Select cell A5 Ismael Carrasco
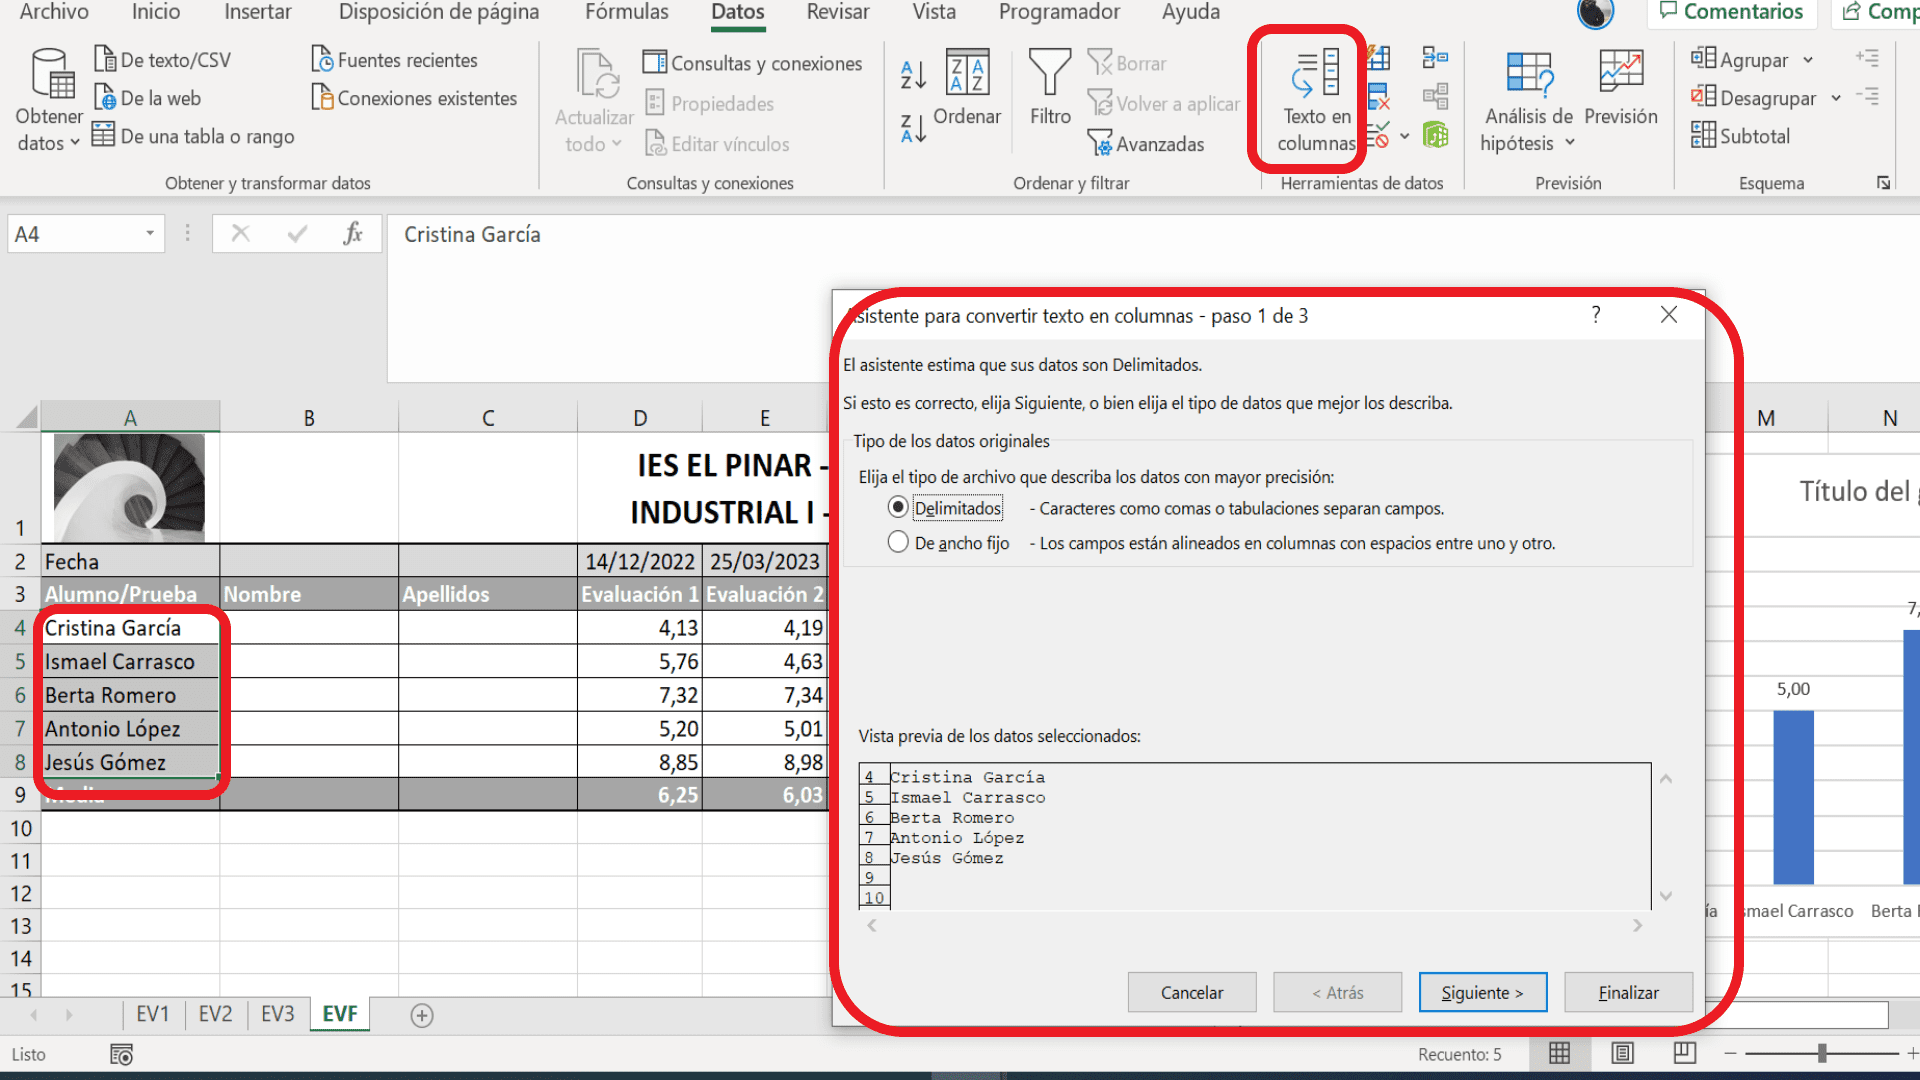The width and height of the screenshot is (1920, 1080). coord(130,661)
